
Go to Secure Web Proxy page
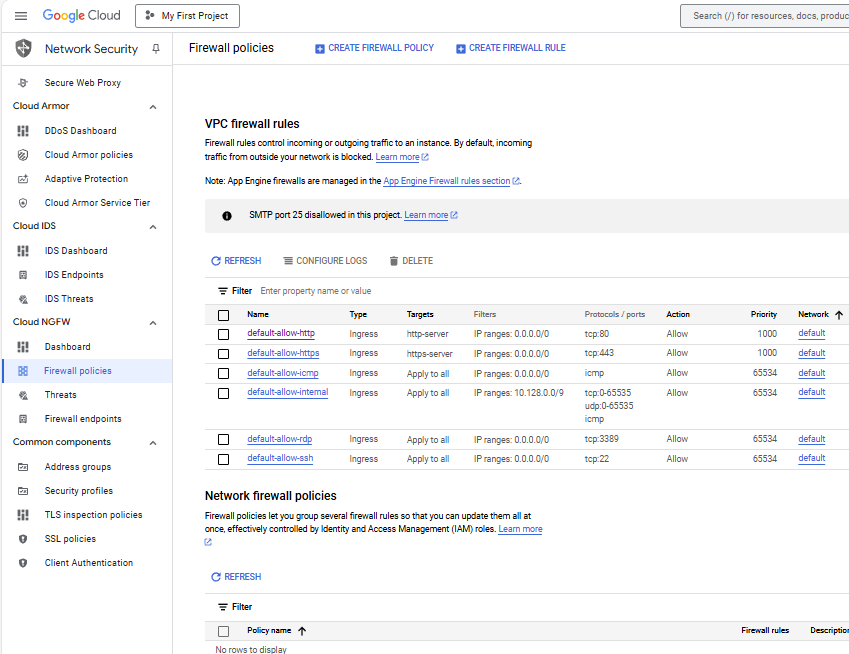pyautogui.click(x=82, y=83)
